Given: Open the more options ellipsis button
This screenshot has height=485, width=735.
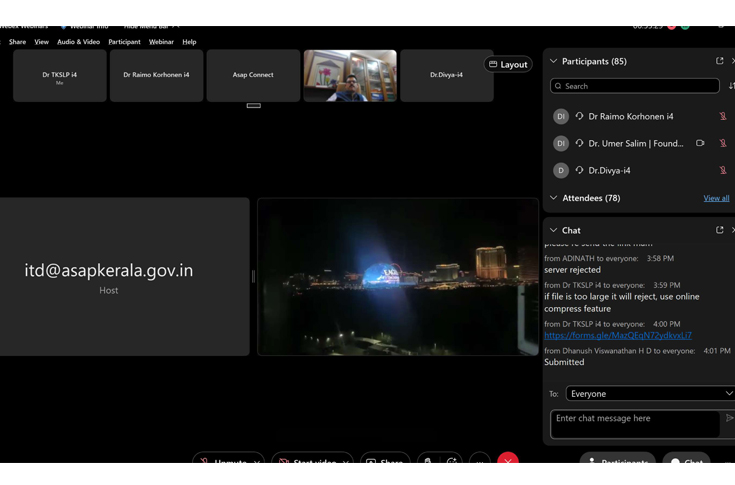Looking at the screenshot, I should click(x=479, y=461).
